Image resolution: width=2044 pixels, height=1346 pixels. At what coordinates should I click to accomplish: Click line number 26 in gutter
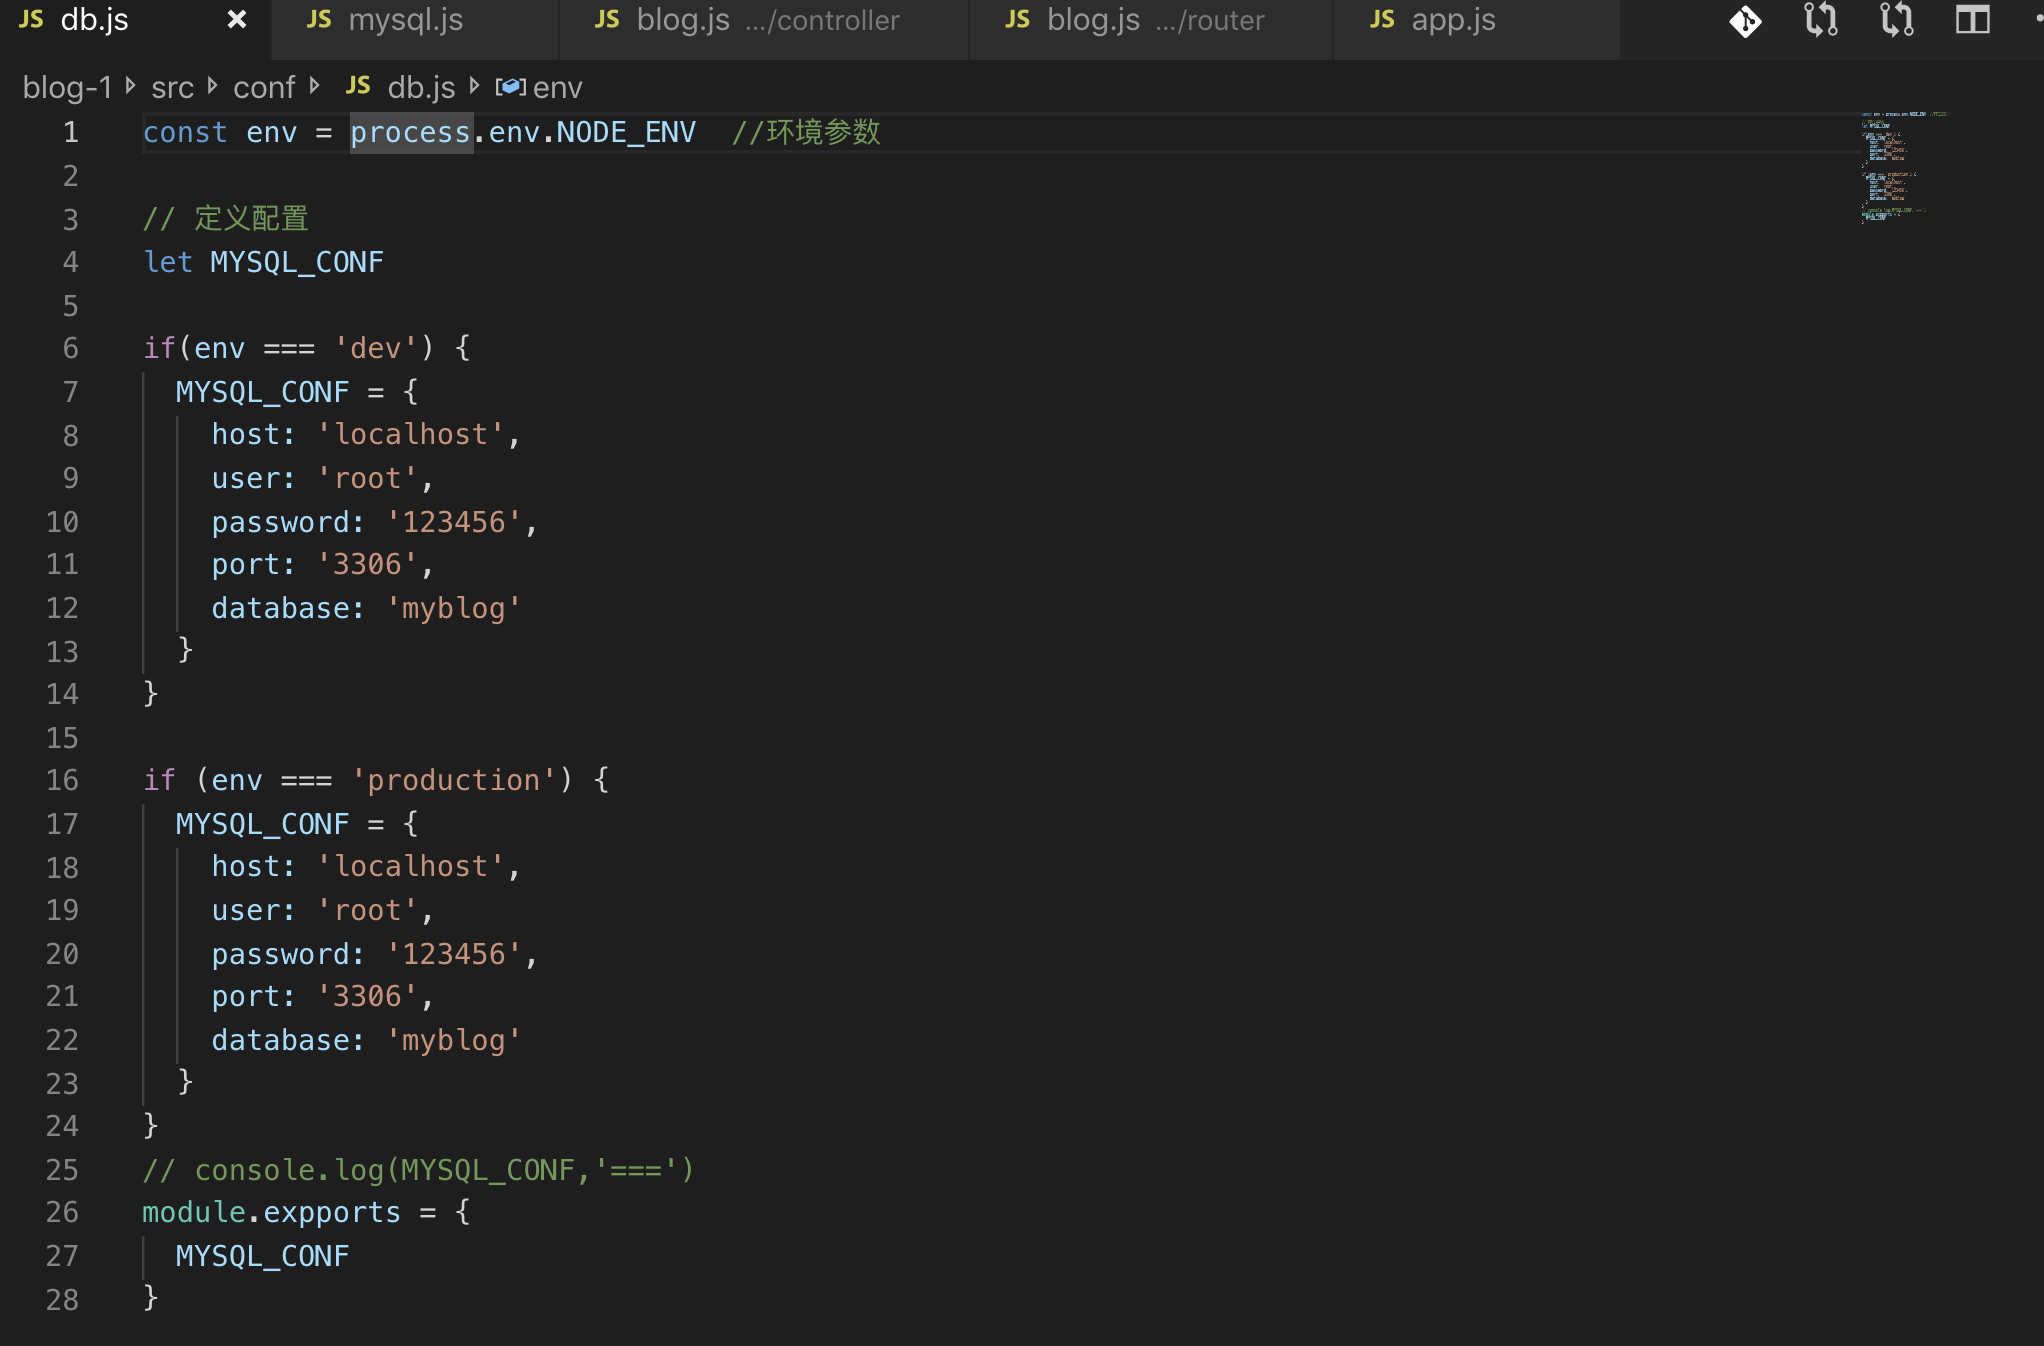62,1212
